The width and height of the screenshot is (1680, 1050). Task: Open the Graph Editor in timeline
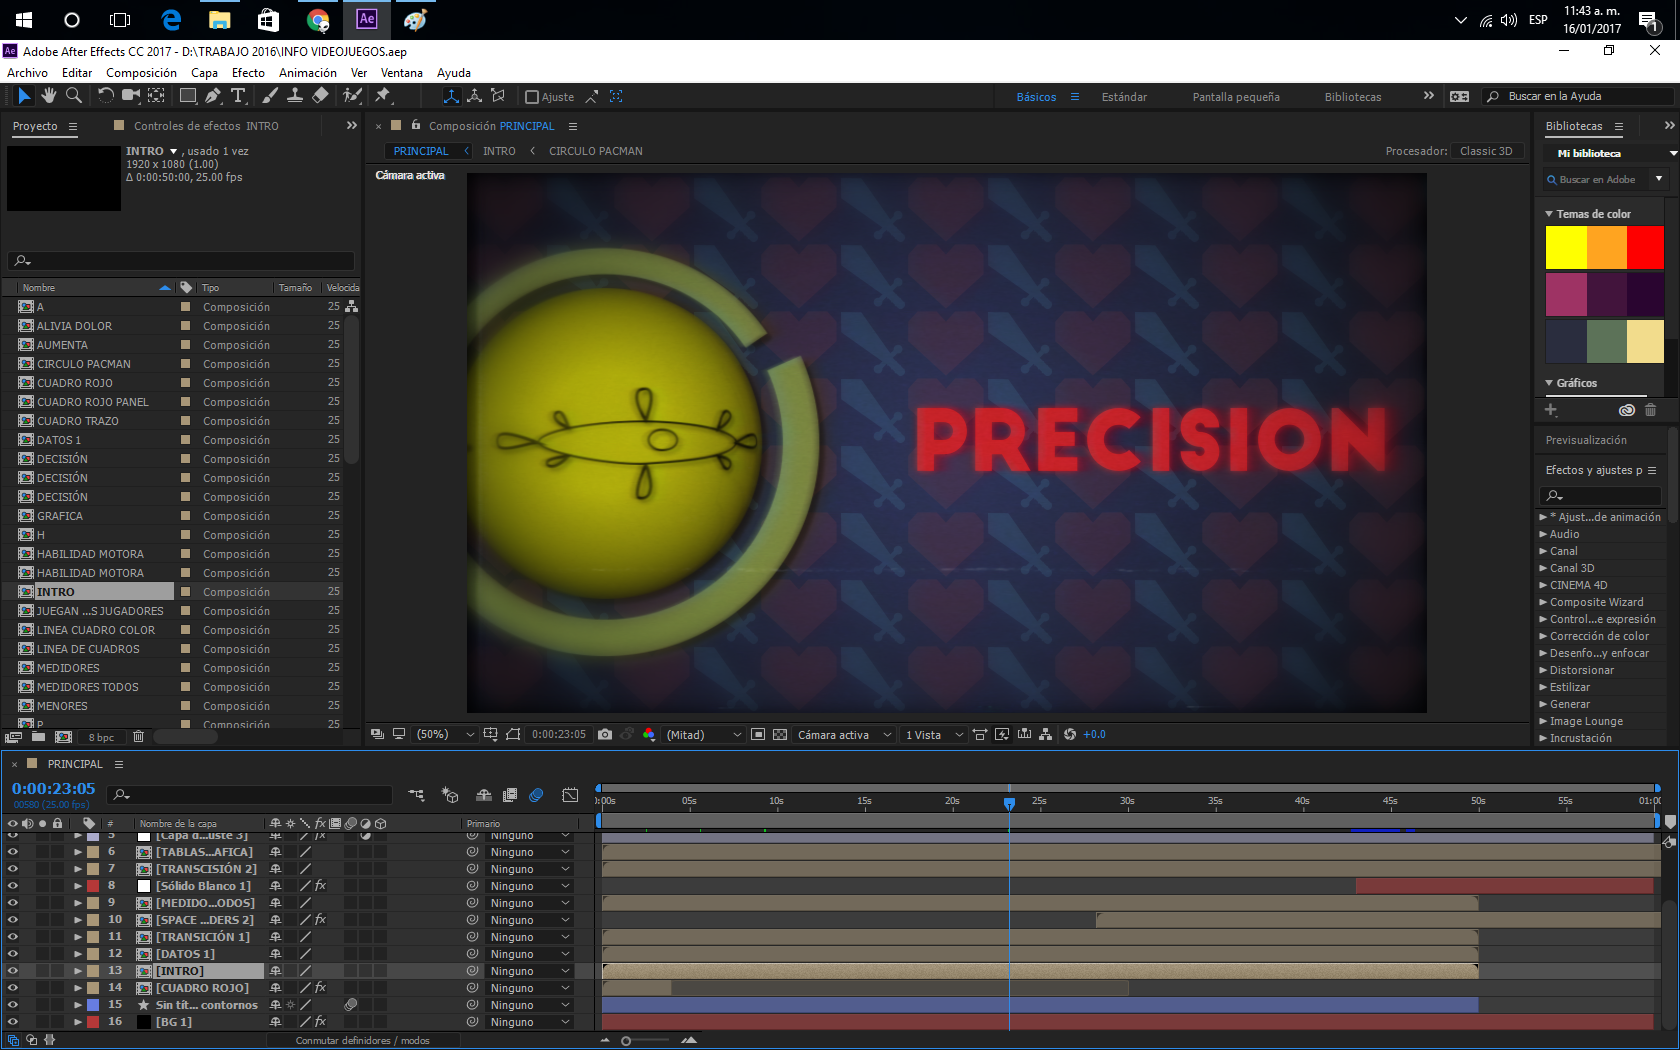click(x=570, y=795)
